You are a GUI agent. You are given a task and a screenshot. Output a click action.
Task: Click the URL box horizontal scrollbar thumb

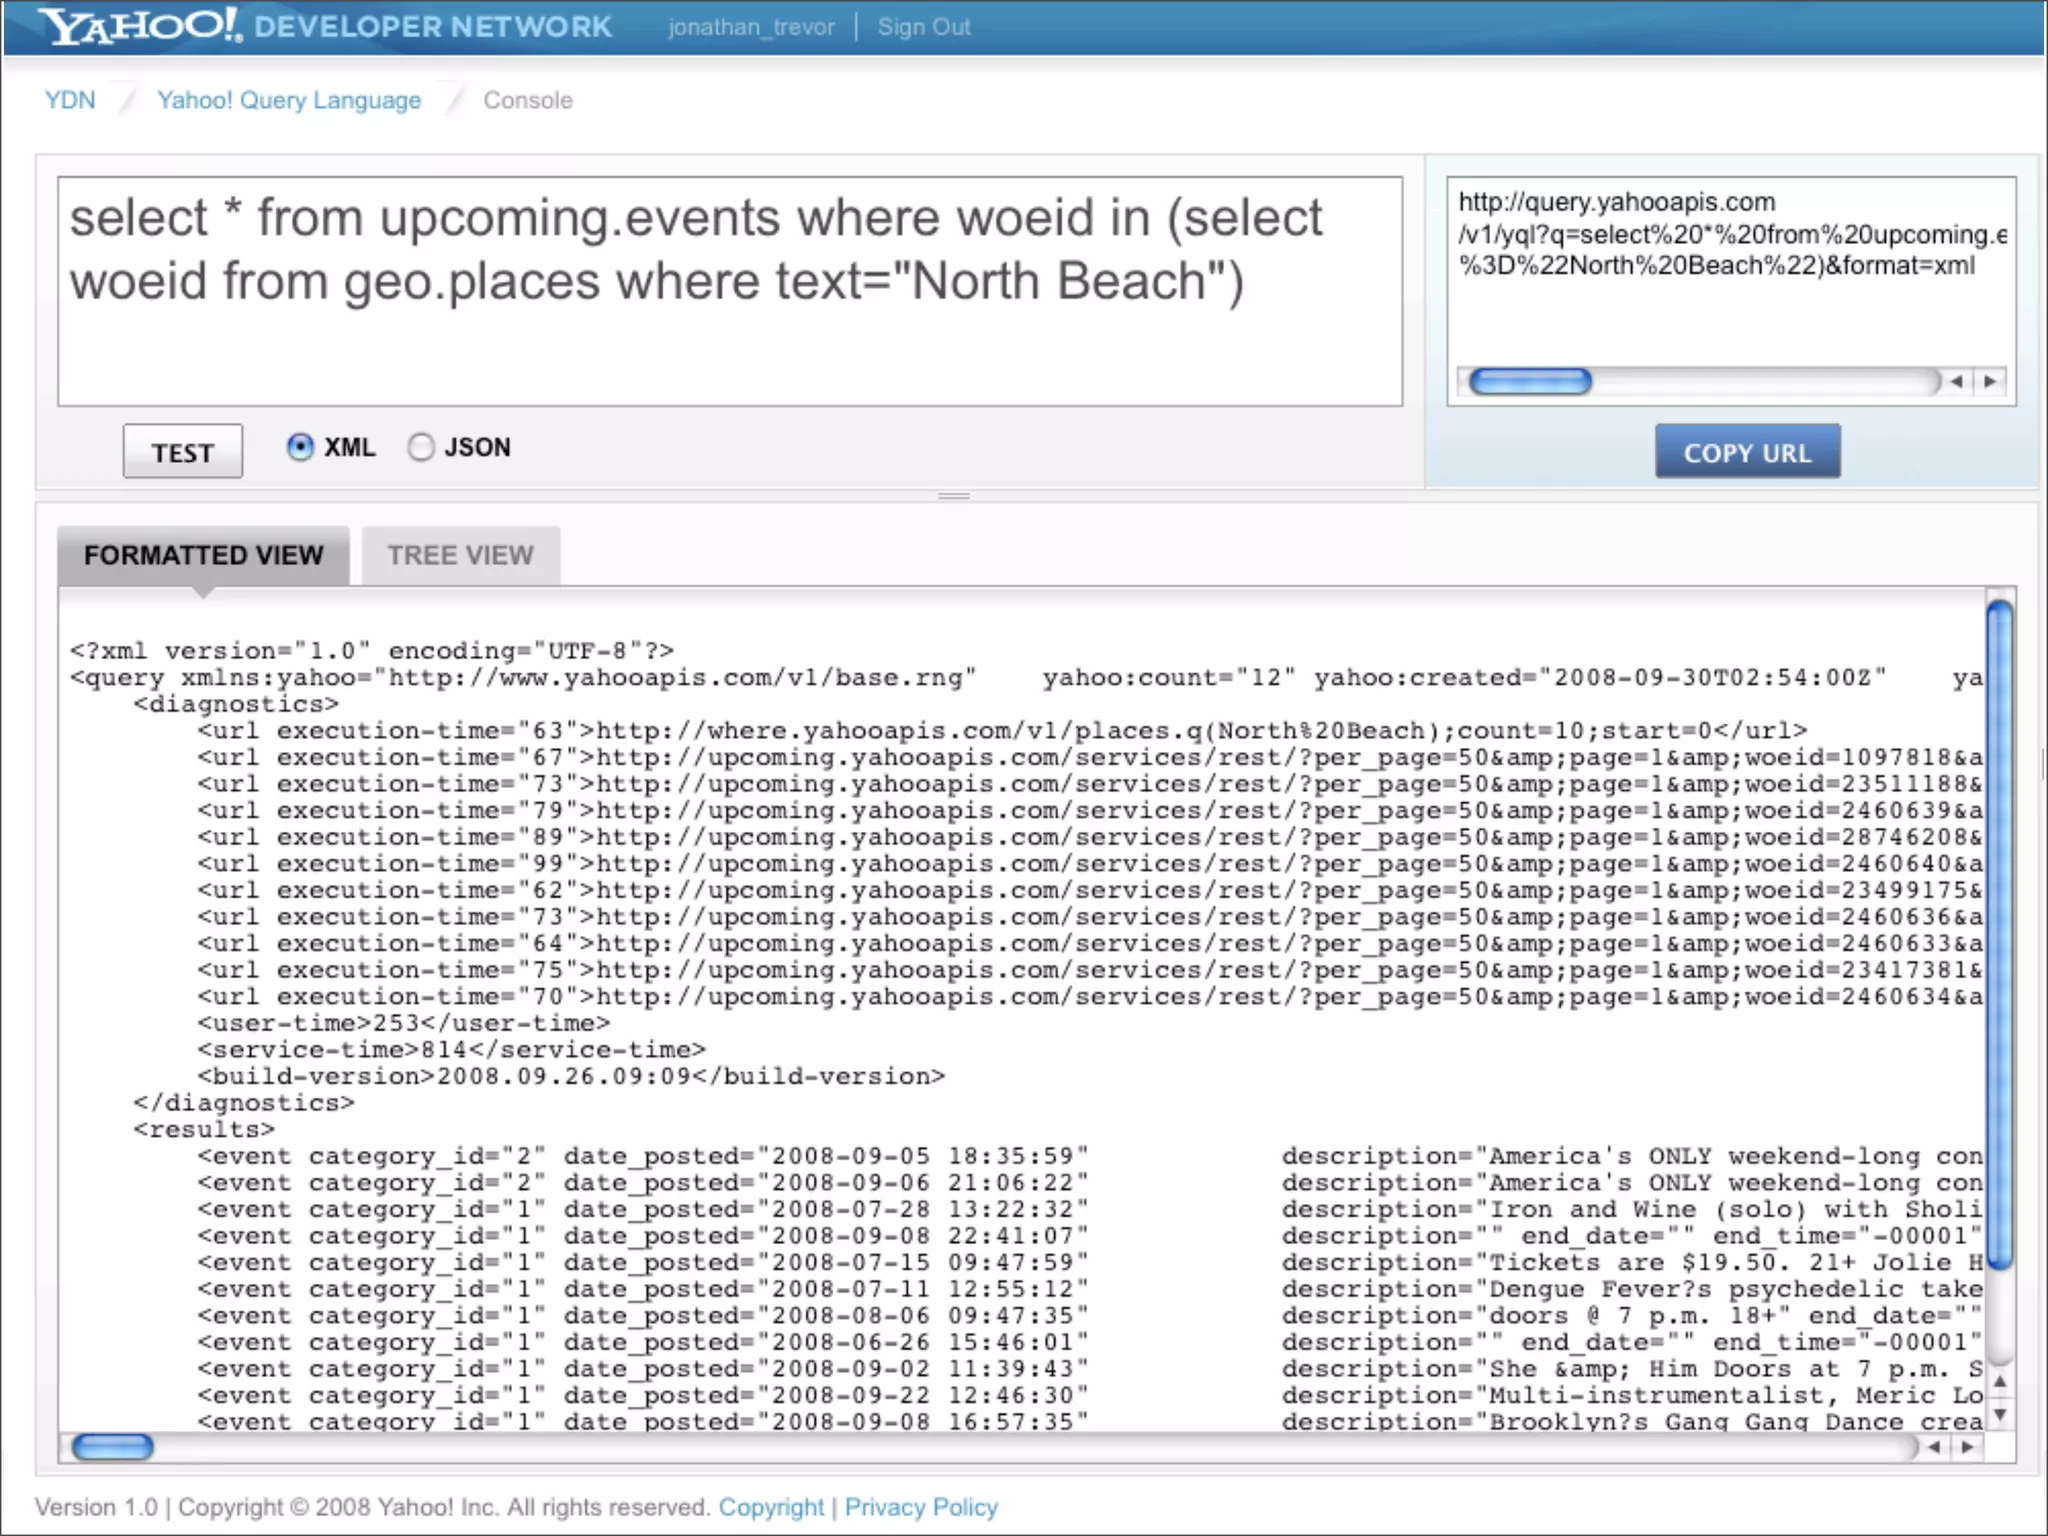coord(1530,381)
